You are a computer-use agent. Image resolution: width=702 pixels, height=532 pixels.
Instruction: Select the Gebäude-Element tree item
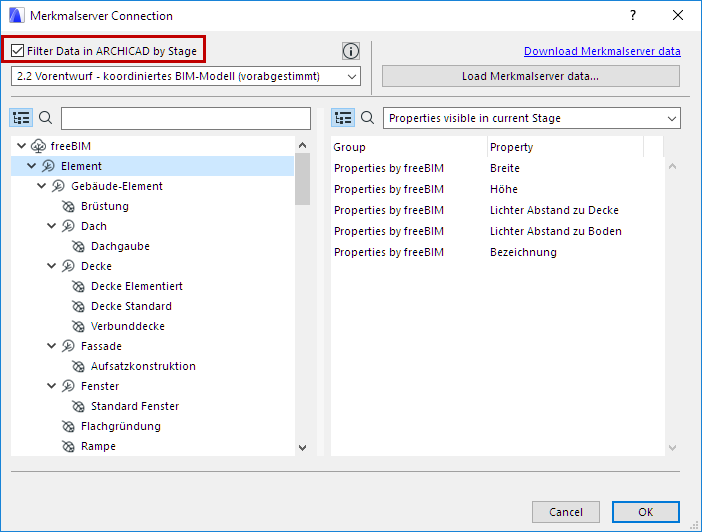click(117, 186)
